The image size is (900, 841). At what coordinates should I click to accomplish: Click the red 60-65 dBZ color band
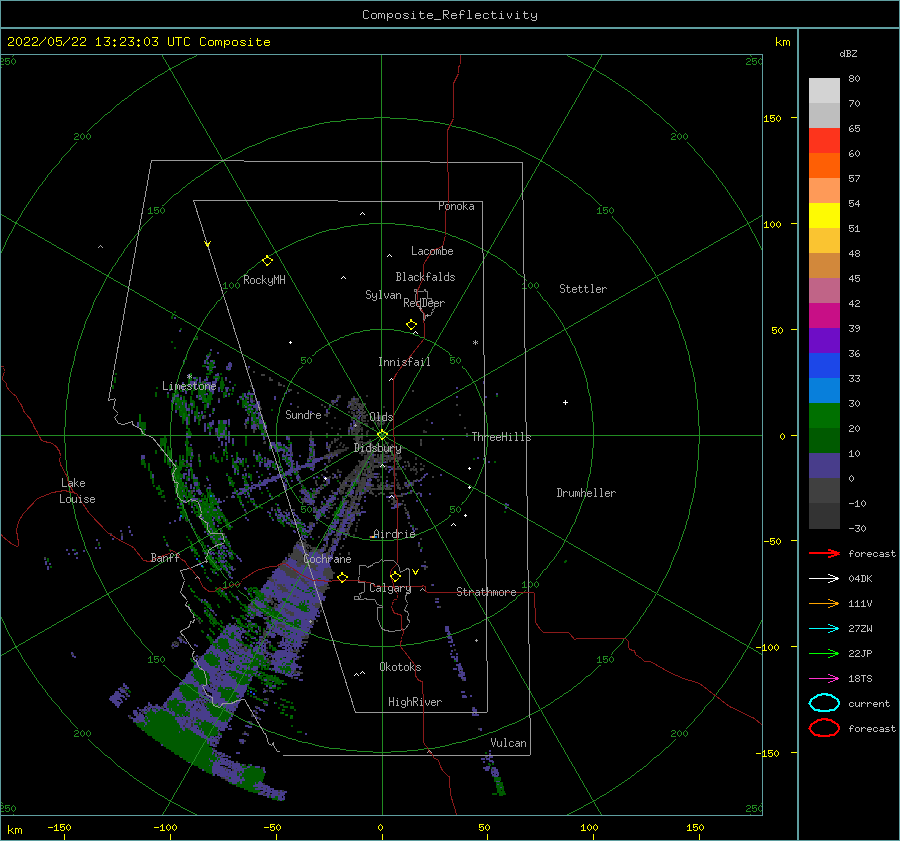click(x=824, y=141)
